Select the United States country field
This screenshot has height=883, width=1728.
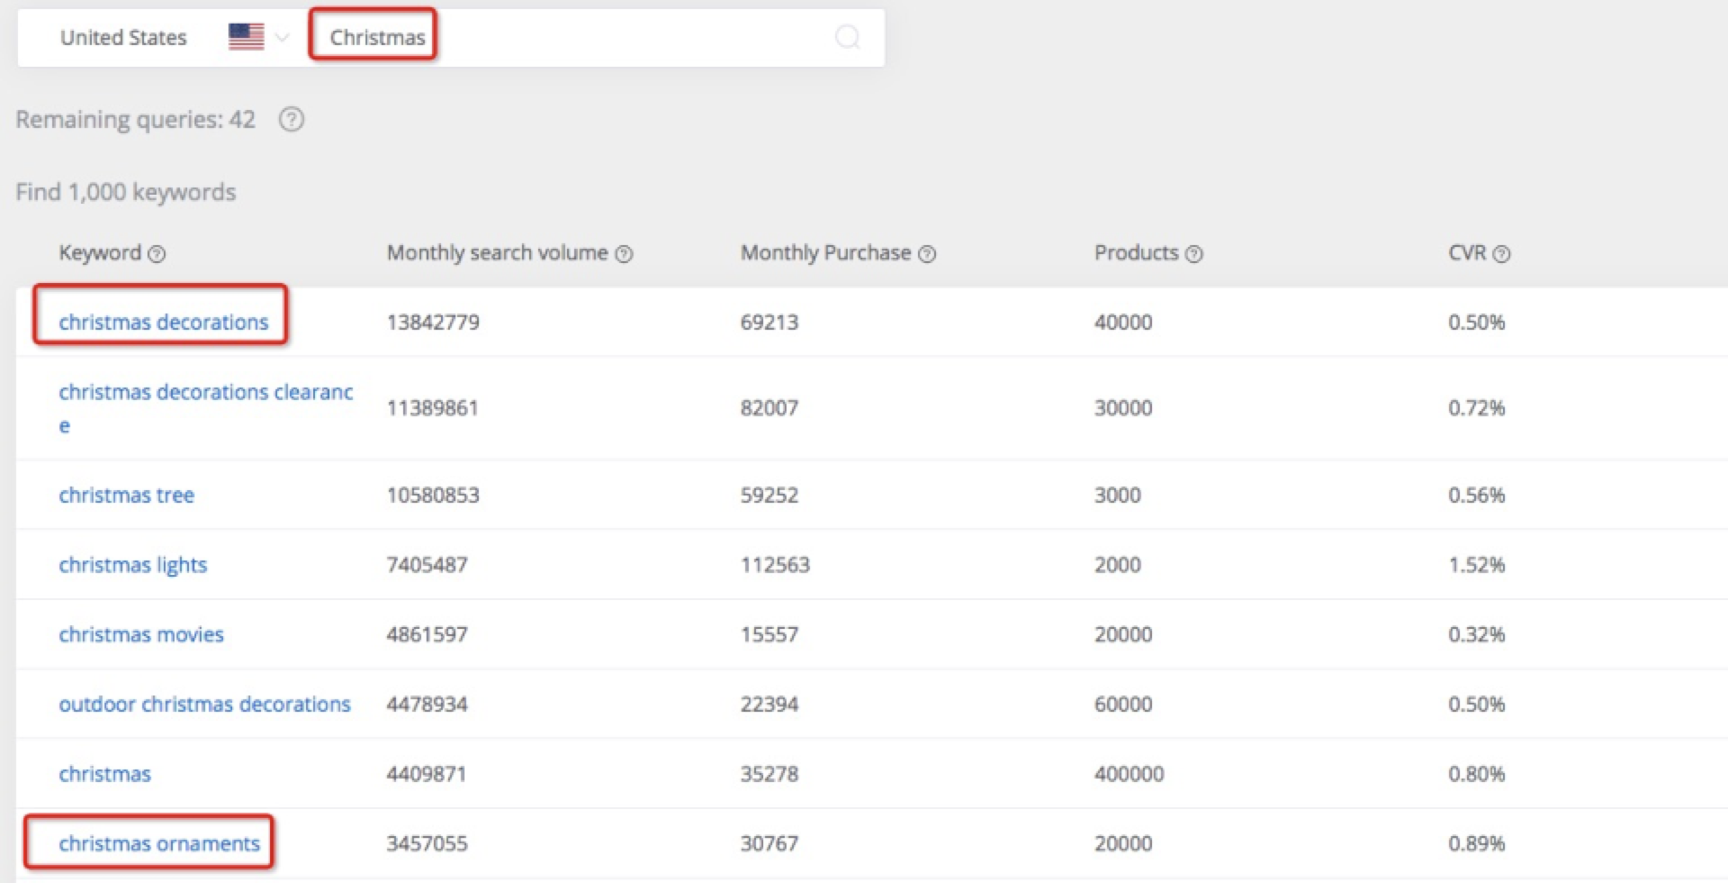(x=123, y=38)
